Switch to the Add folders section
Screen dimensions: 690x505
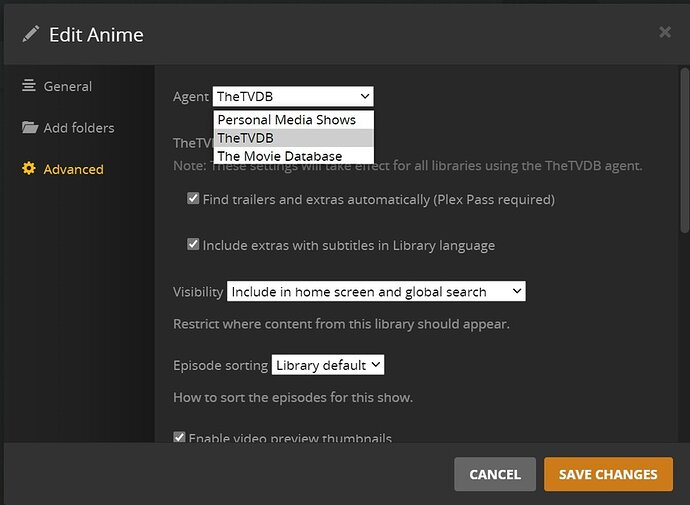tap(79, 128)
